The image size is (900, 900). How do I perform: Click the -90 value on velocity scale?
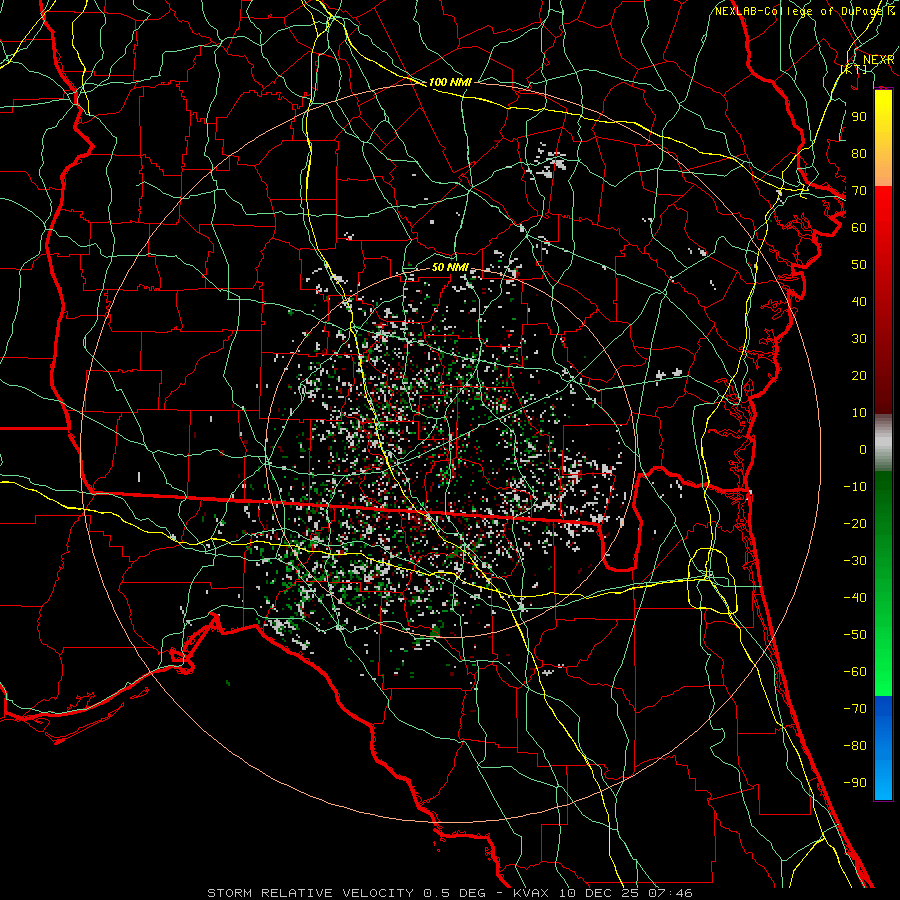855,783
